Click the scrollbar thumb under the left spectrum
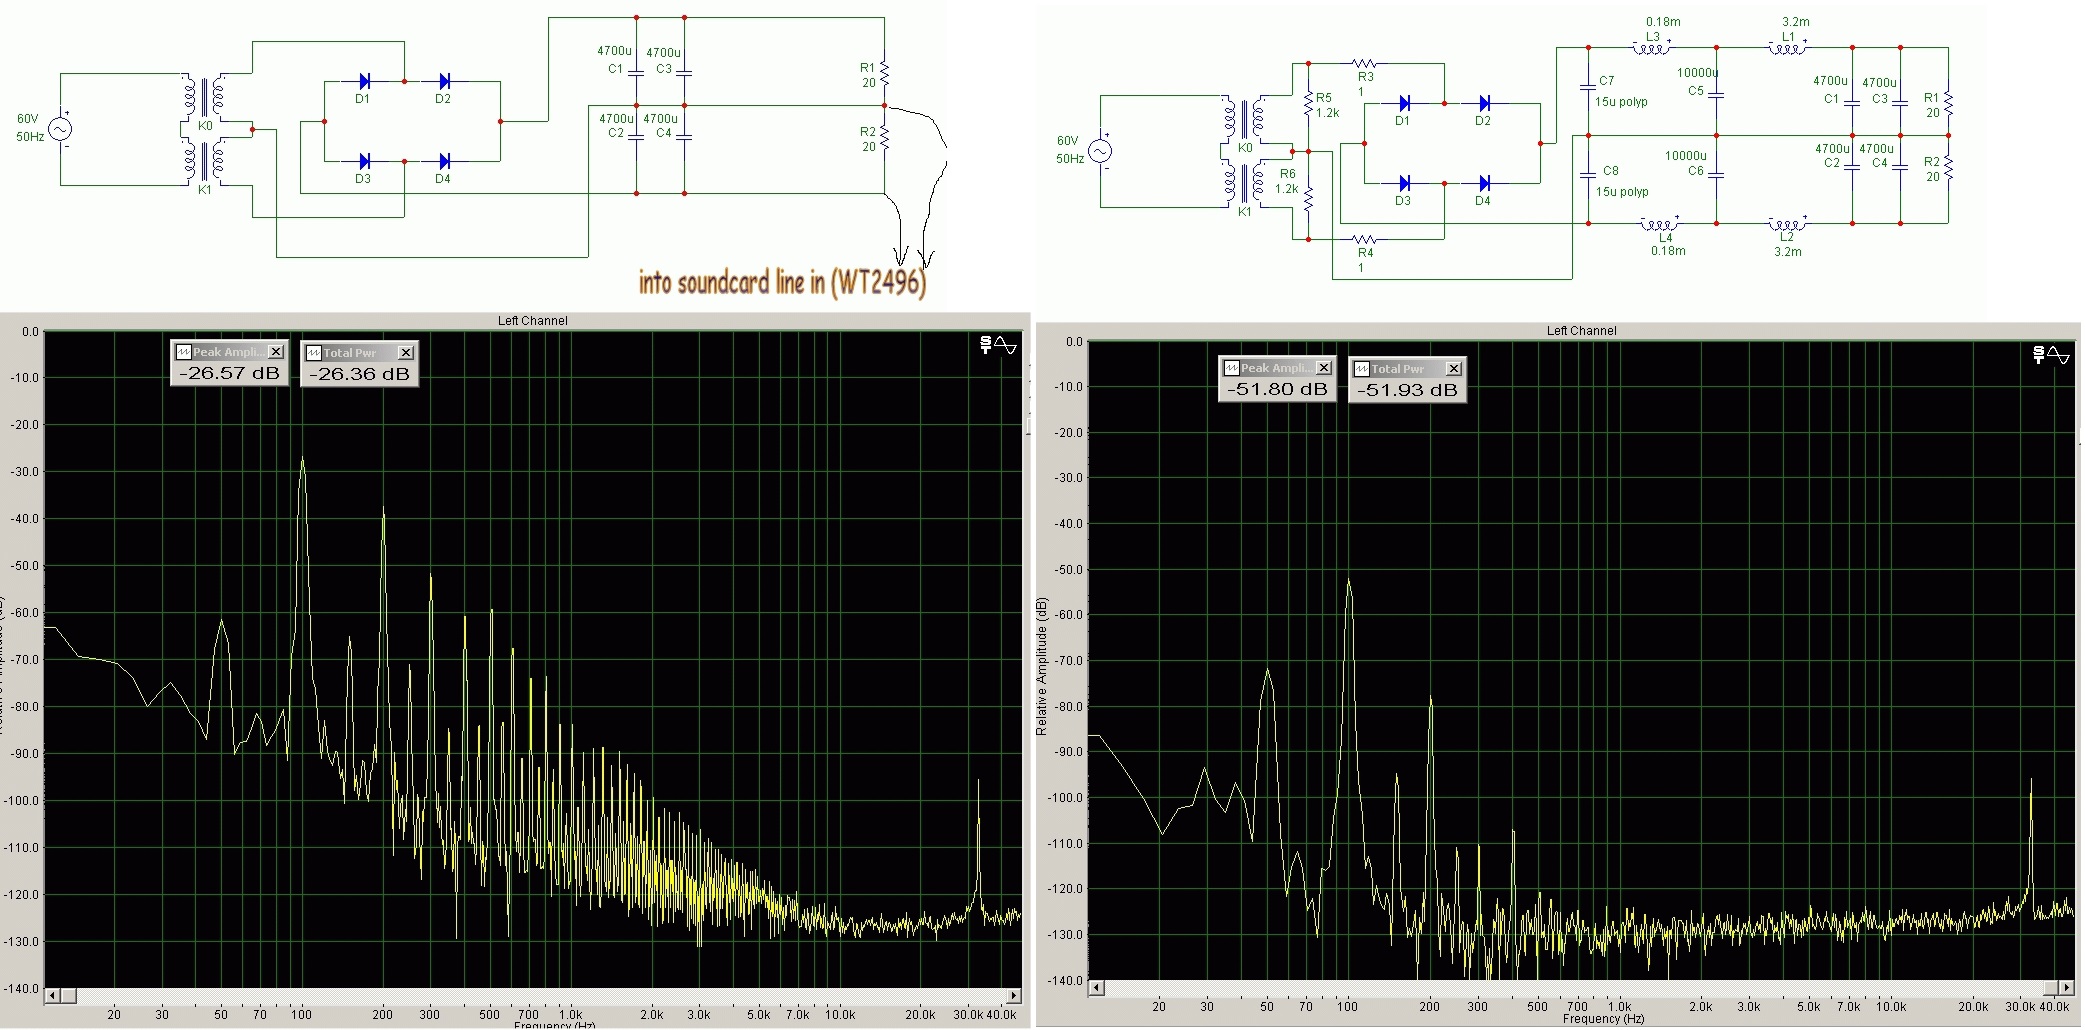The width and height of the screenshot is (2085, 1030). [x=68, y=996]
